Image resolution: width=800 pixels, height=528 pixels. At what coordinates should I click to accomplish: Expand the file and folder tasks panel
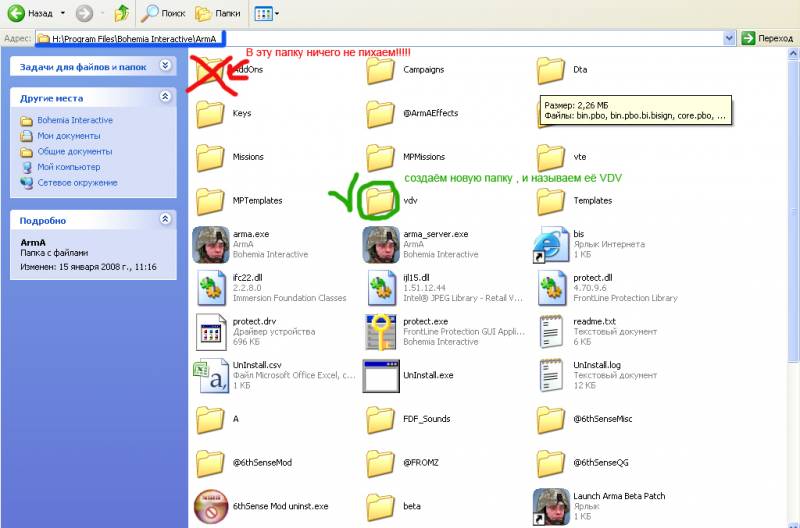[x=165, y=65]
